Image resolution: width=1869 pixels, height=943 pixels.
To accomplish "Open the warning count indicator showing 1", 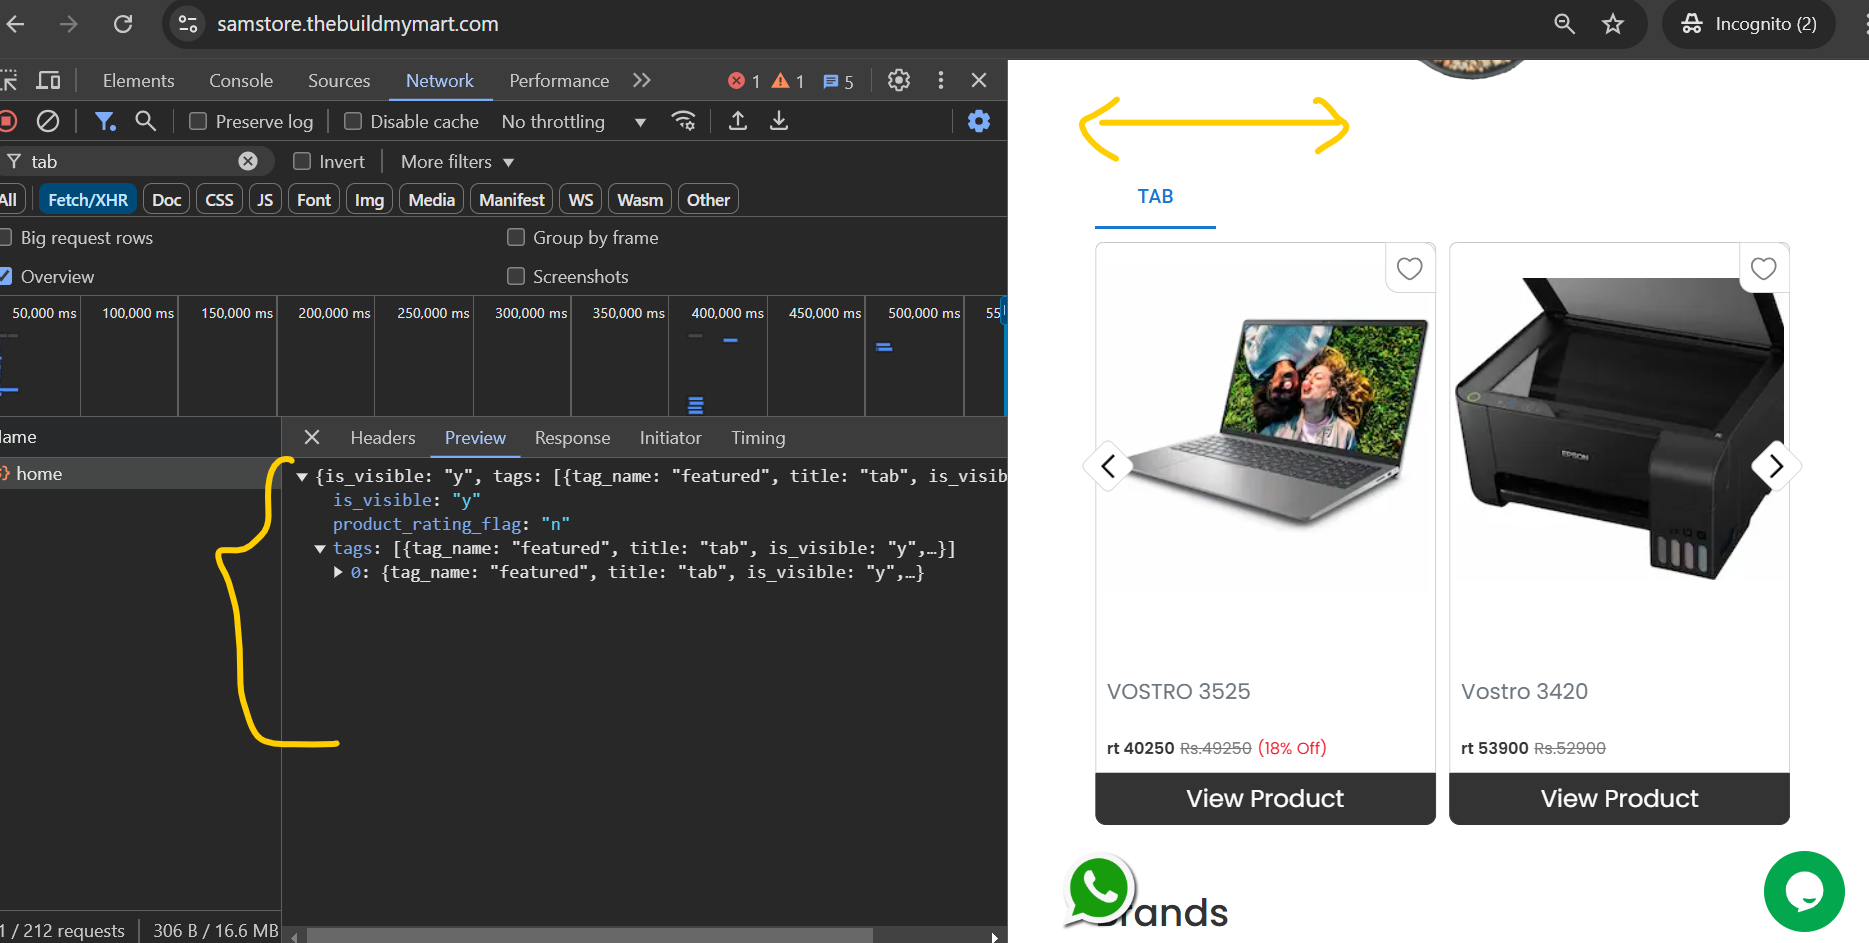I will pyautogui.click(x=788, y=81).
